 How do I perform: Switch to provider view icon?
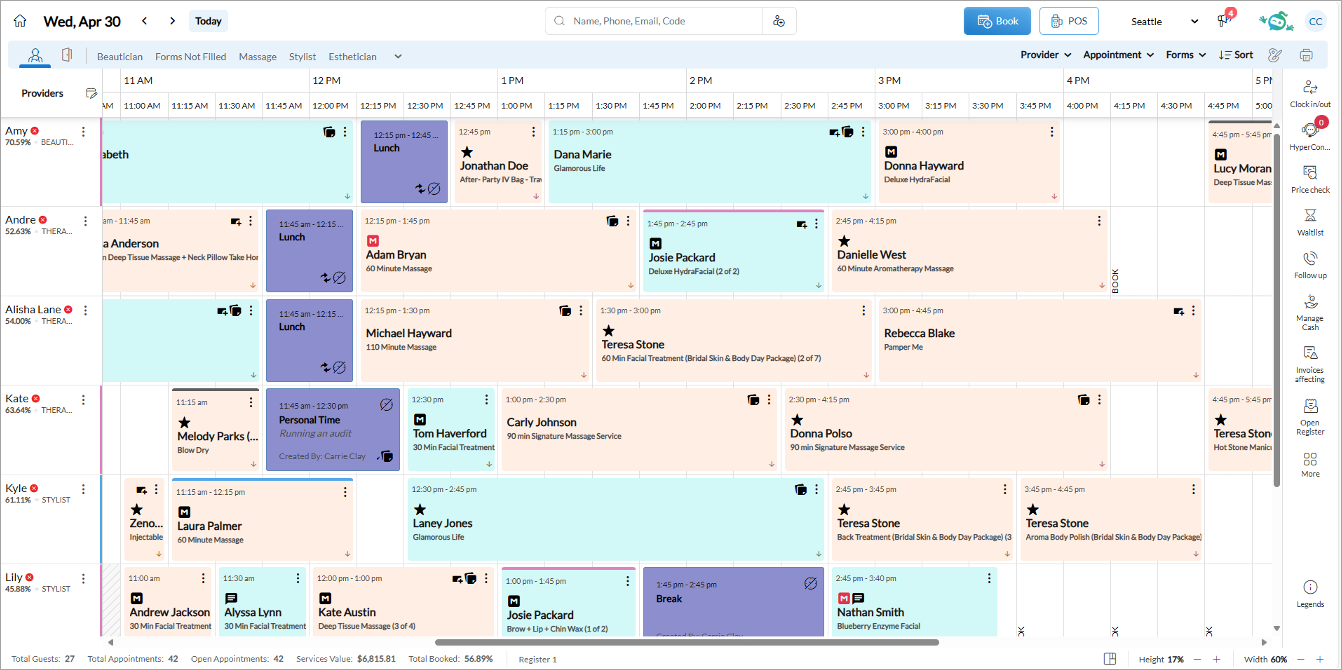pyautogui.click(x=36, y=56)
